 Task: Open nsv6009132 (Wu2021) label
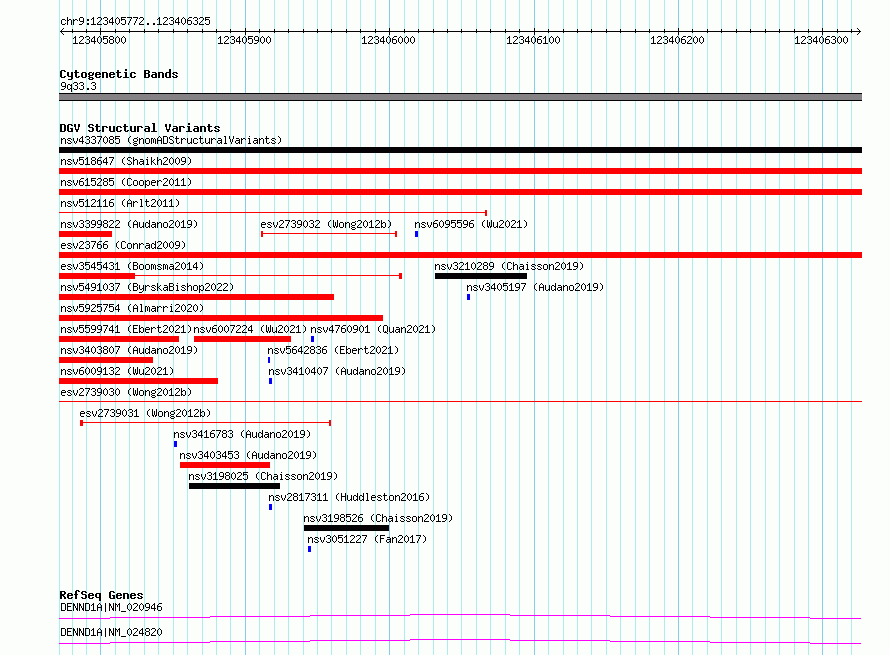click(x=117, y=371)
